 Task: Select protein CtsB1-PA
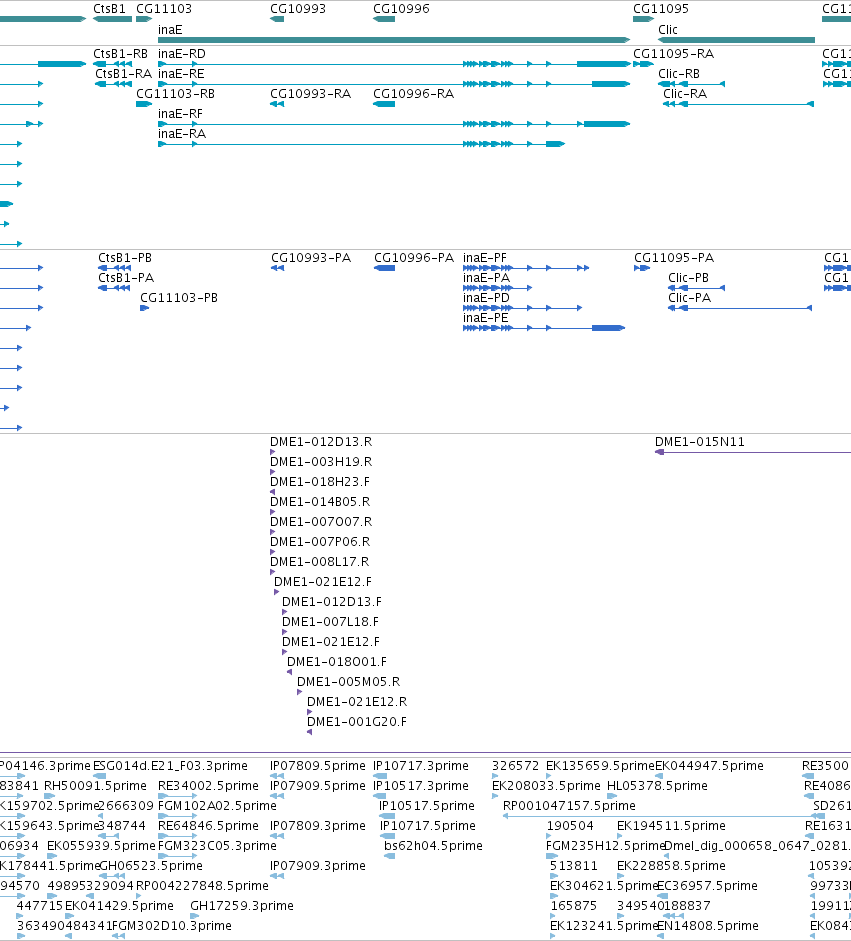[x=113, y=288]
